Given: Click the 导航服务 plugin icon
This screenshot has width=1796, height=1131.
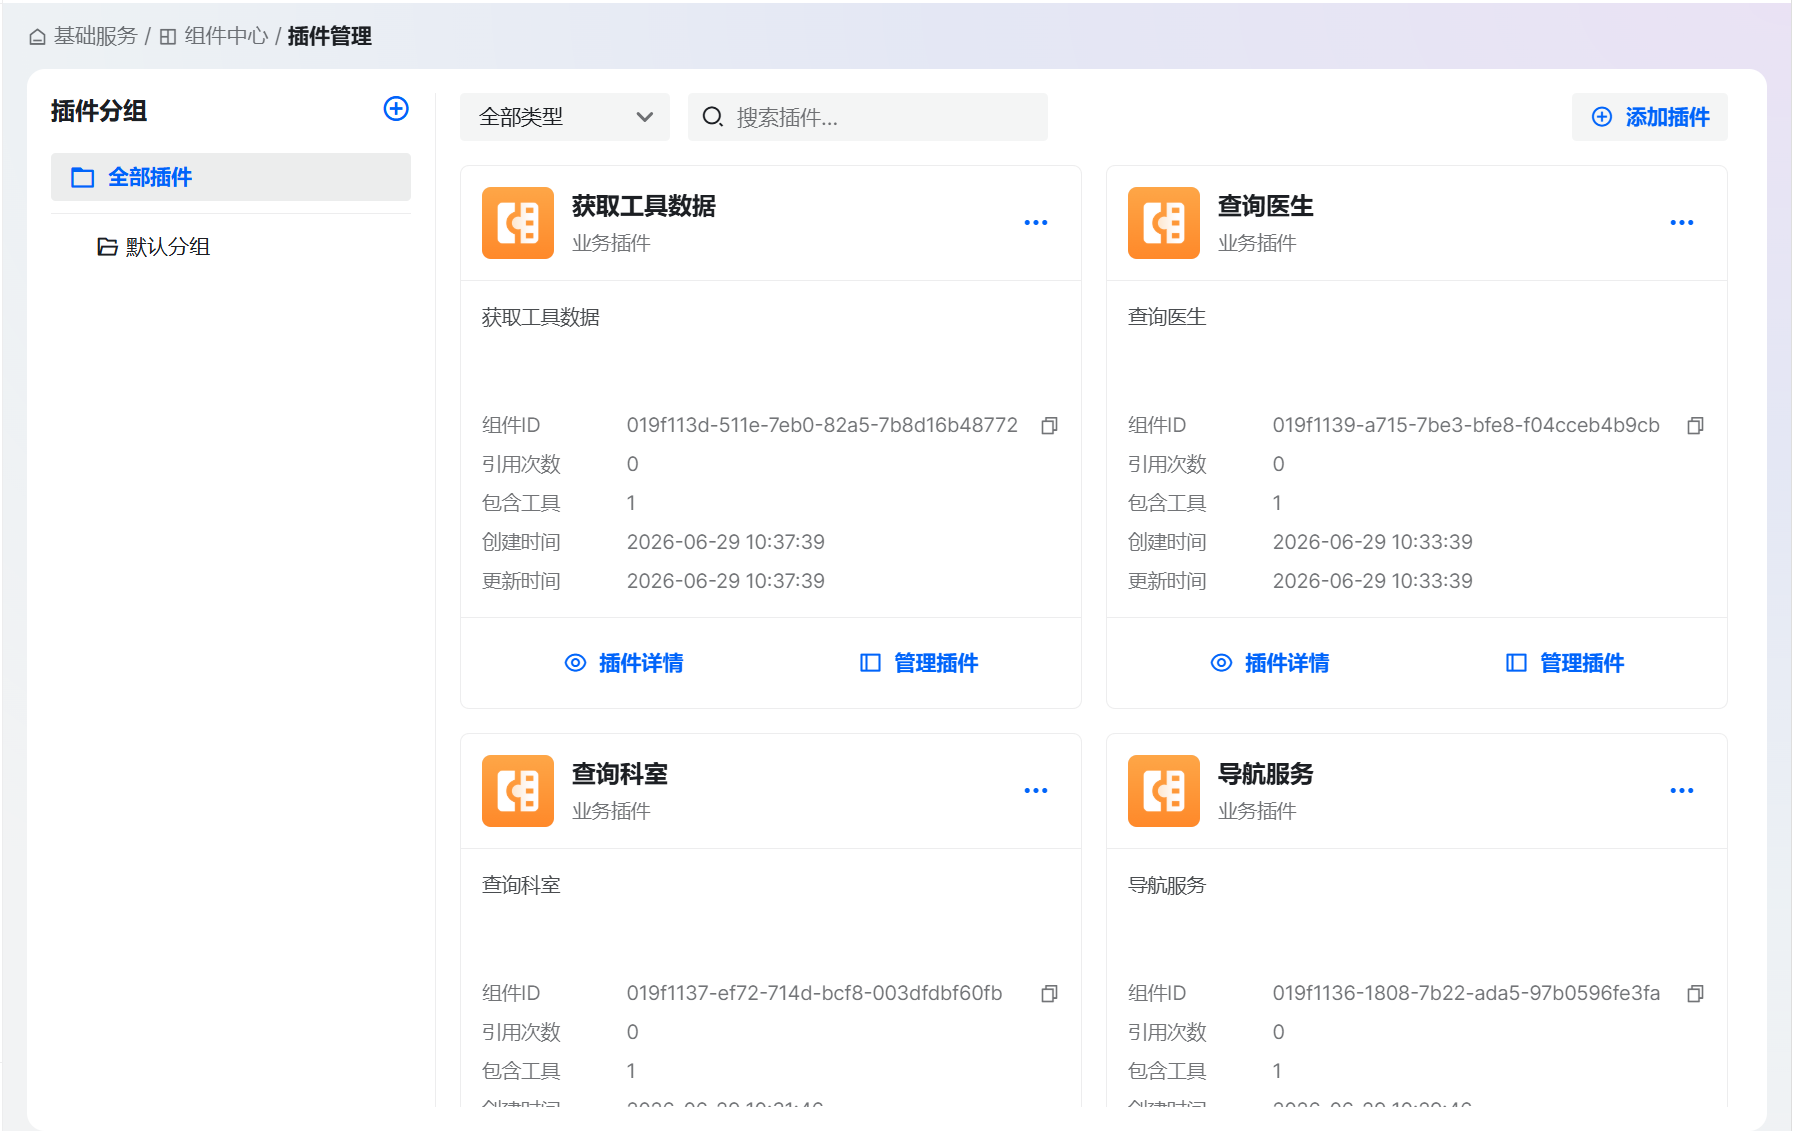Looking at the screenshot, I should [1164, 791].
